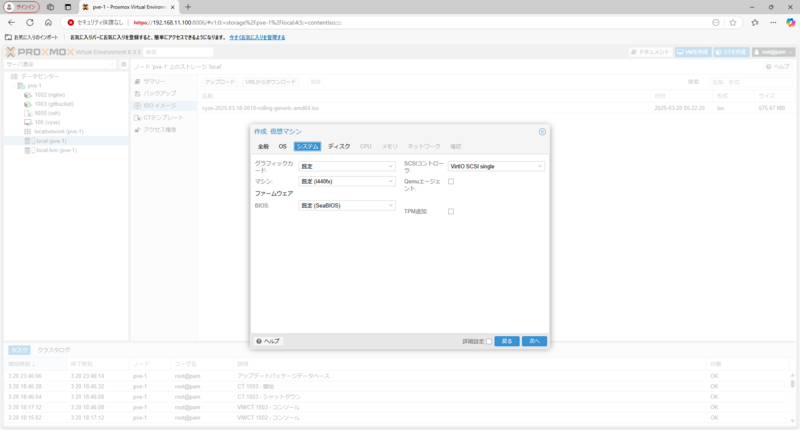Add page to favorites with star icon

coord(733,22)
